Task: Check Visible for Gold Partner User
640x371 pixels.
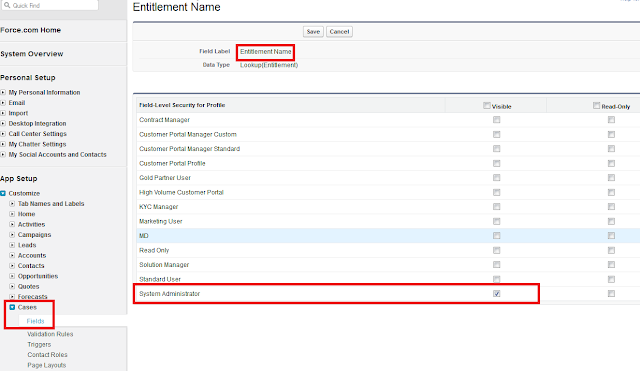Action: pos(496,178)
